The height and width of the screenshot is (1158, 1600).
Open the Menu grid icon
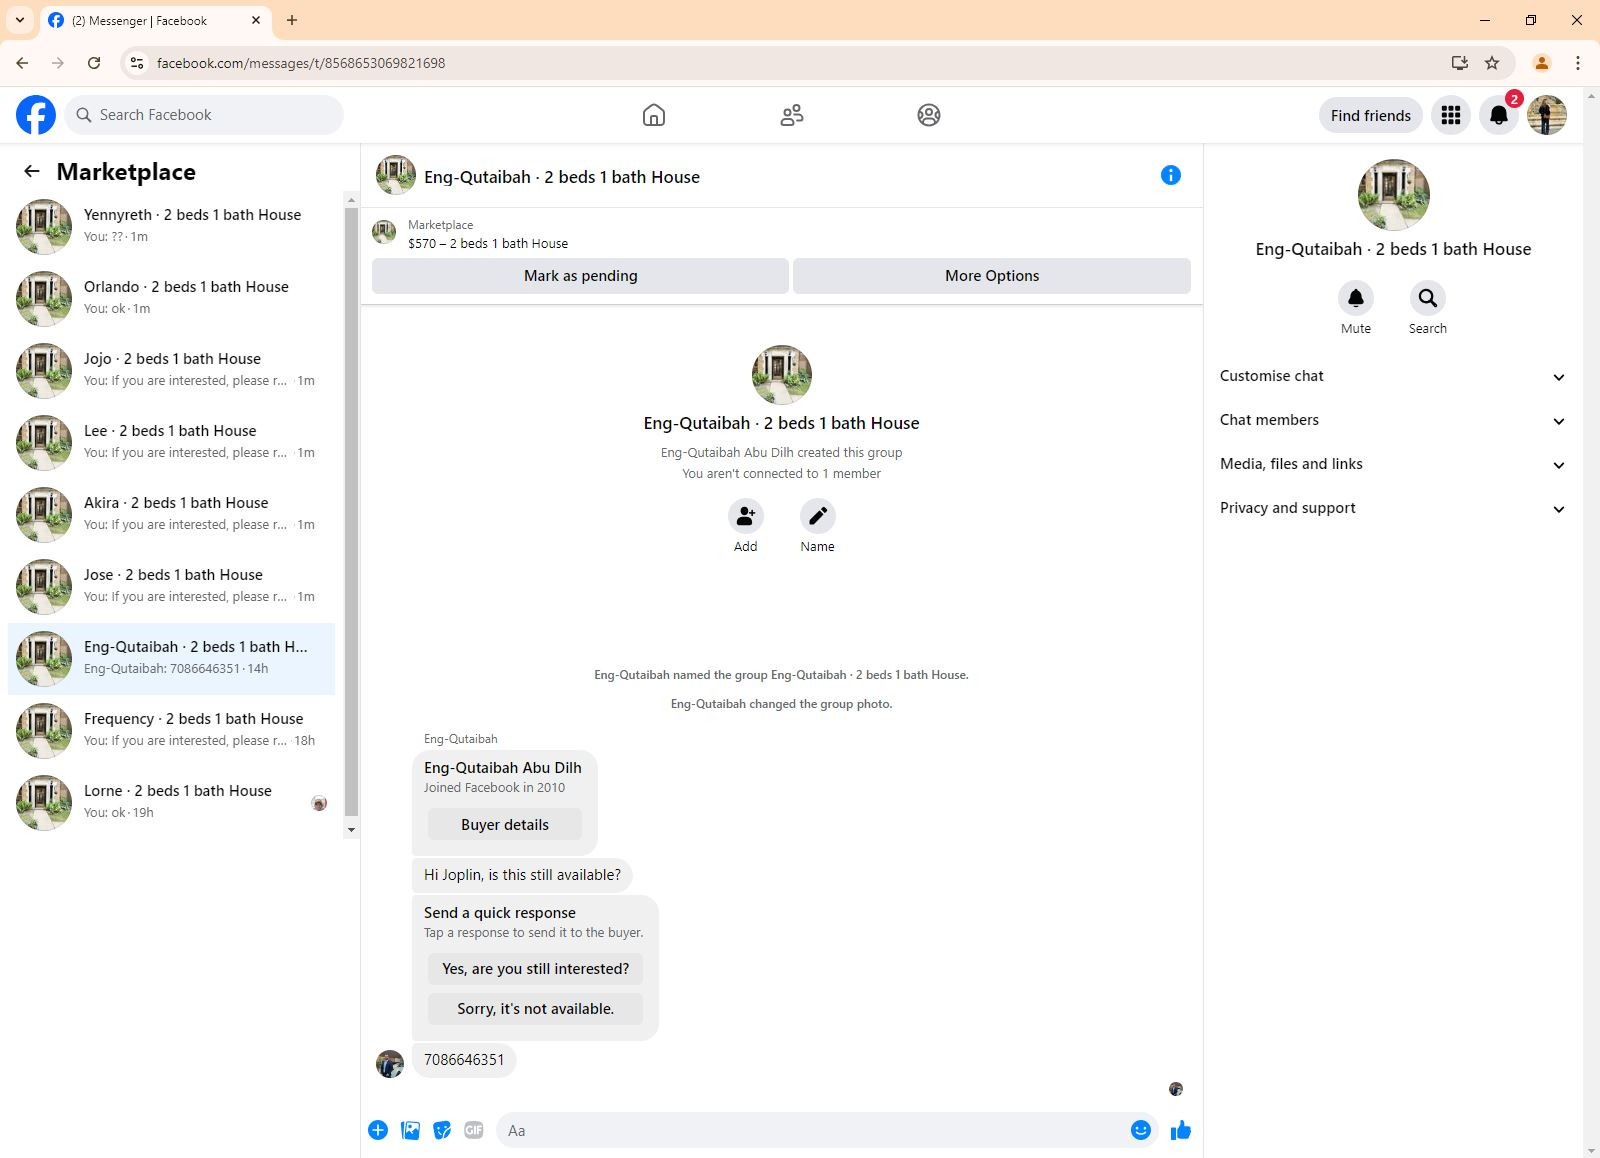[x=1451, y=115]
